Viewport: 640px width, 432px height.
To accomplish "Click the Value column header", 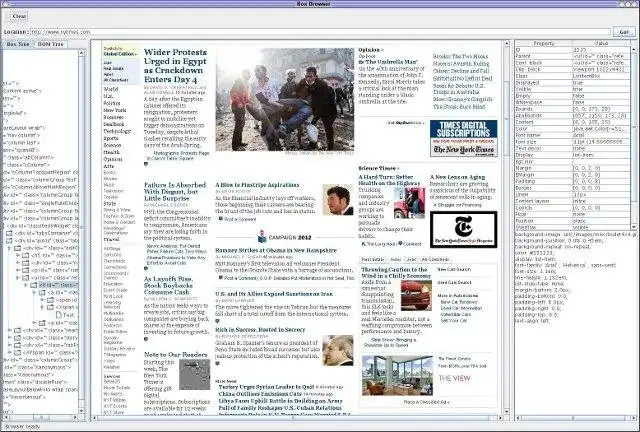I will [601, 43].
